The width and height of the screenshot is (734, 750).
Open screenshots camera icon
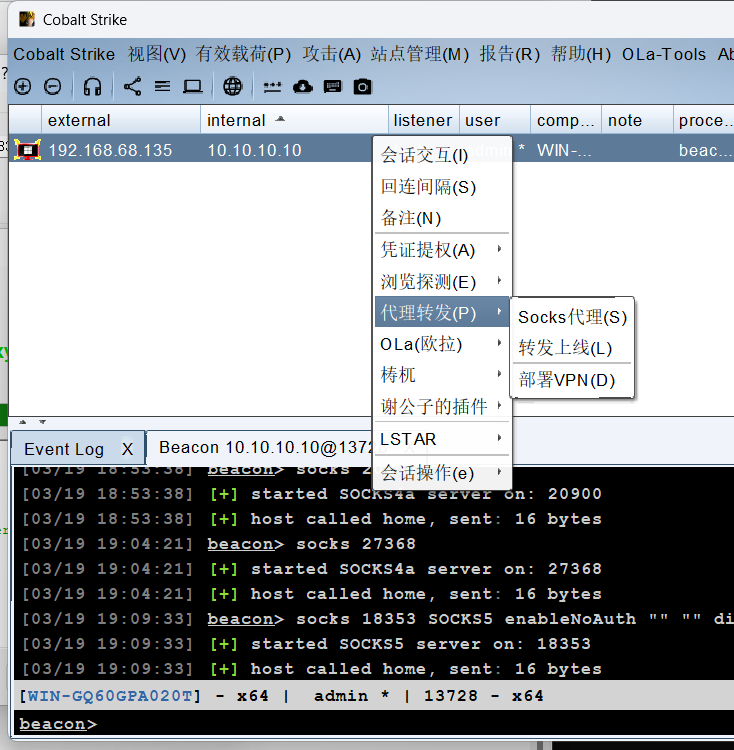pyautogui.click(x=362, y=87)
